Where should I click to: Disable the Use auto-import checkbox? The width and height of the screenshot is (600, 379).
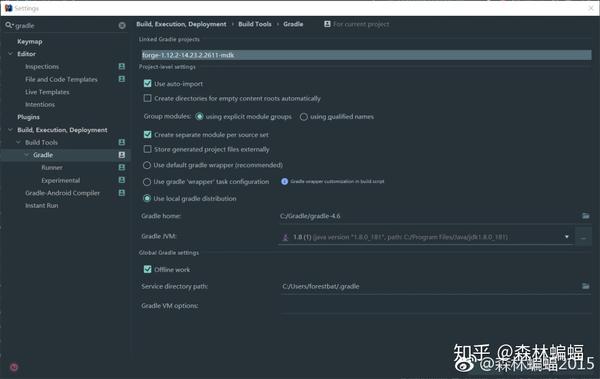tap(147, 83)
